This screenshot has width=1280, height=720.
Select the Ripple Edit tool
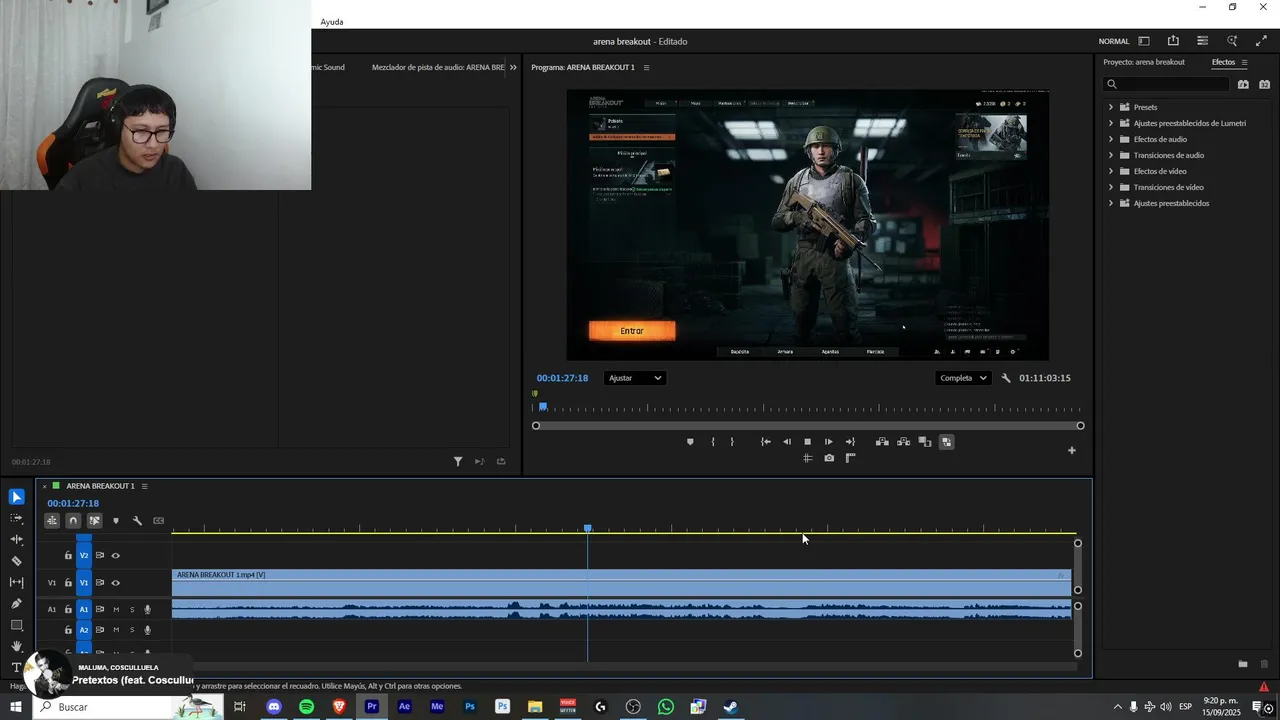coord(16,540)
